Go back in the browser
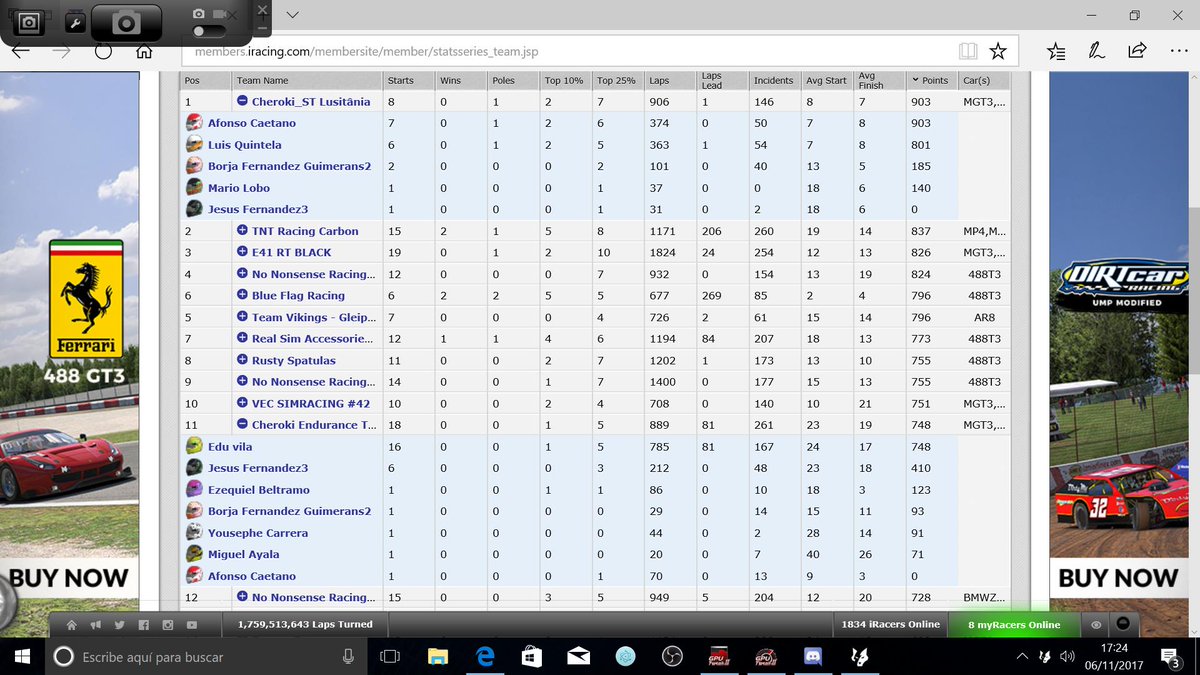 (20, 51)
